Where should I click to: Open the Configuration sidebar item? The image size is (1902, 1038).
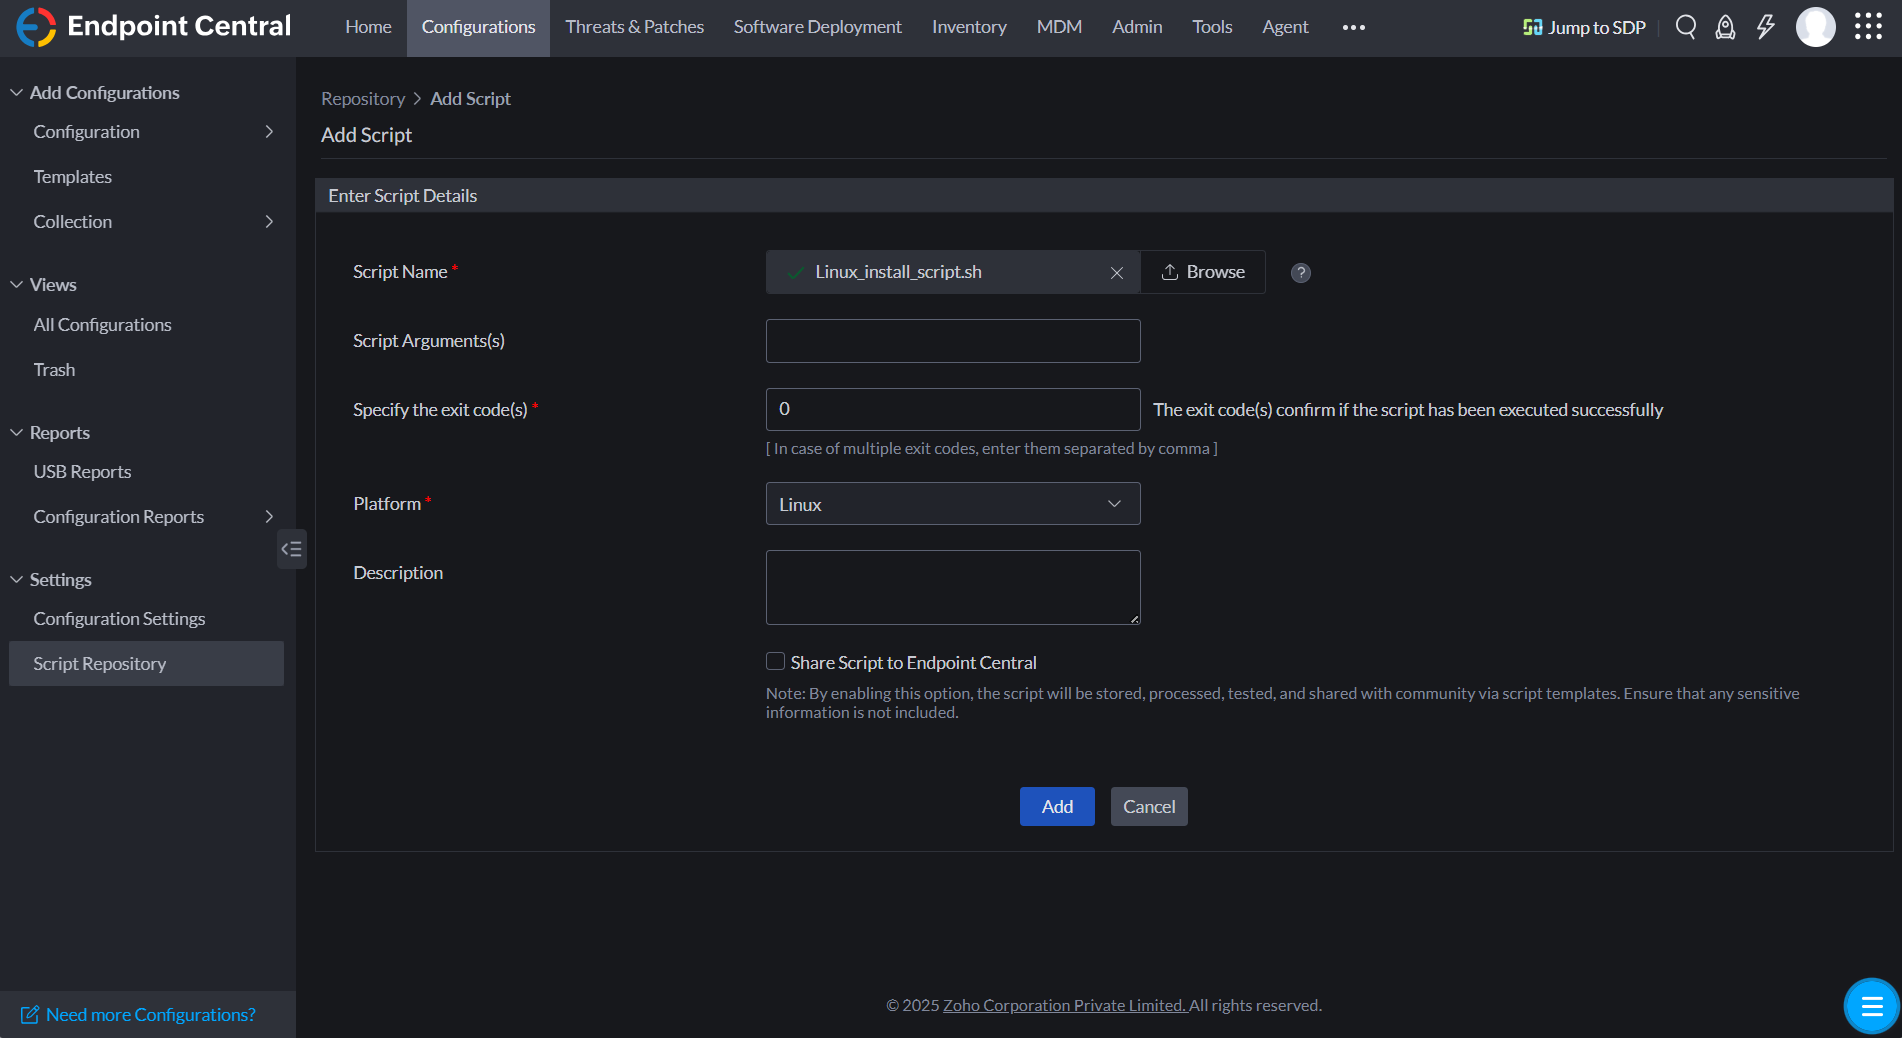[146, 132]
